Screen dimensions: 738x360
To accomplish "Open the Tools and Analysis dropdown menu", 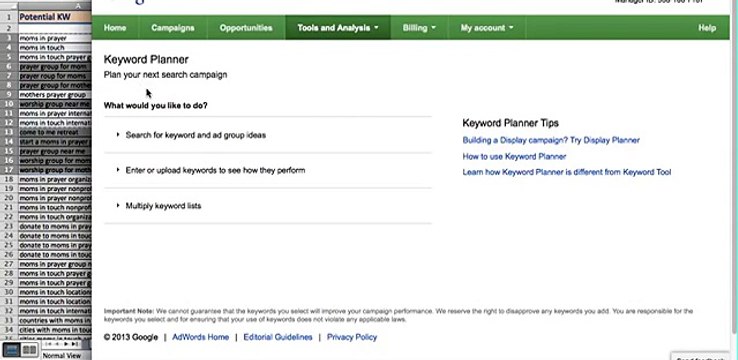I will [x=338, y=28].
